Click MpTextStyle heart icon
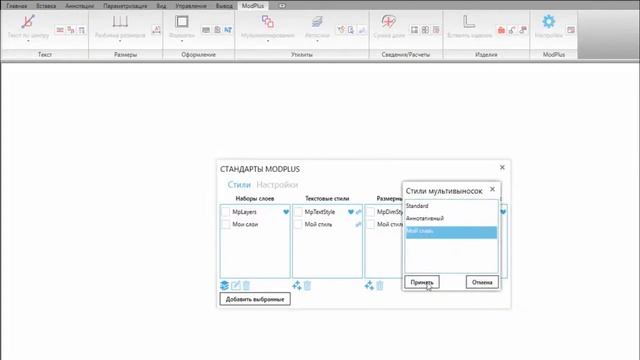Viewport: 640px width, 360px height. 351,212
